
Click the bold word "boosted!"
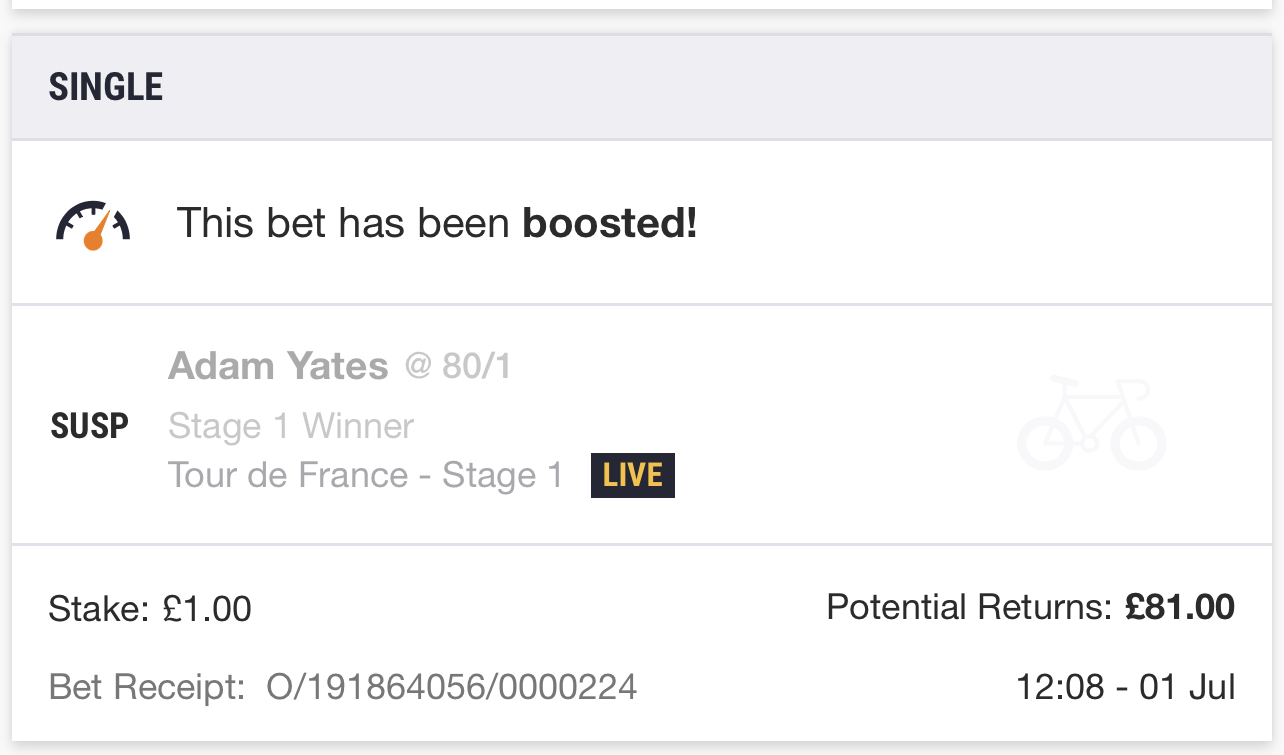tap(610, 224)
